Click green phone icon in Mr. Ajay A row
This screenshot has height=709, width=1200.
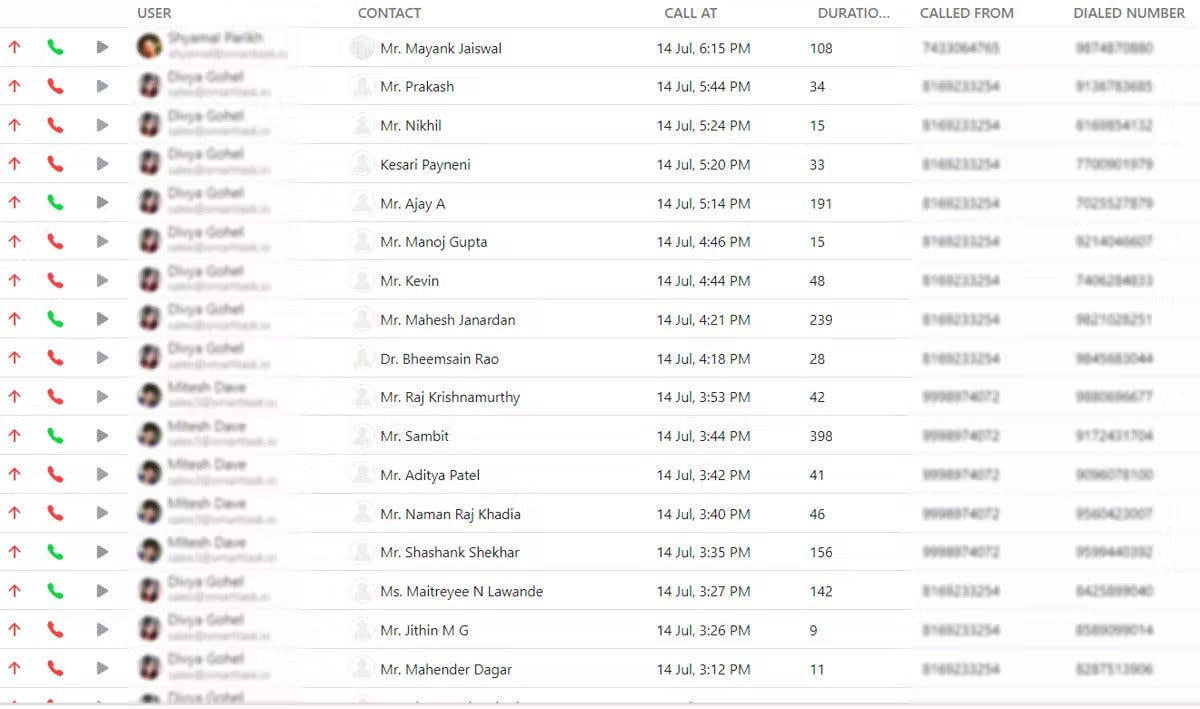[x=55, y=203]
